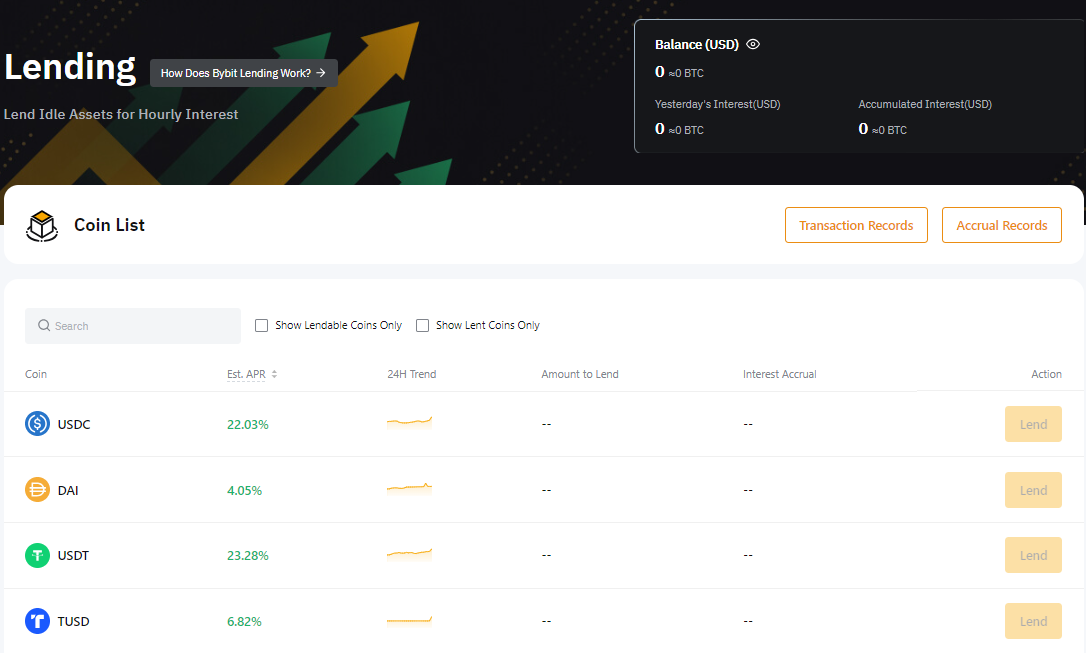1086x653 pixels.
Task: Open Transaction Records
Action: [856, 225]
